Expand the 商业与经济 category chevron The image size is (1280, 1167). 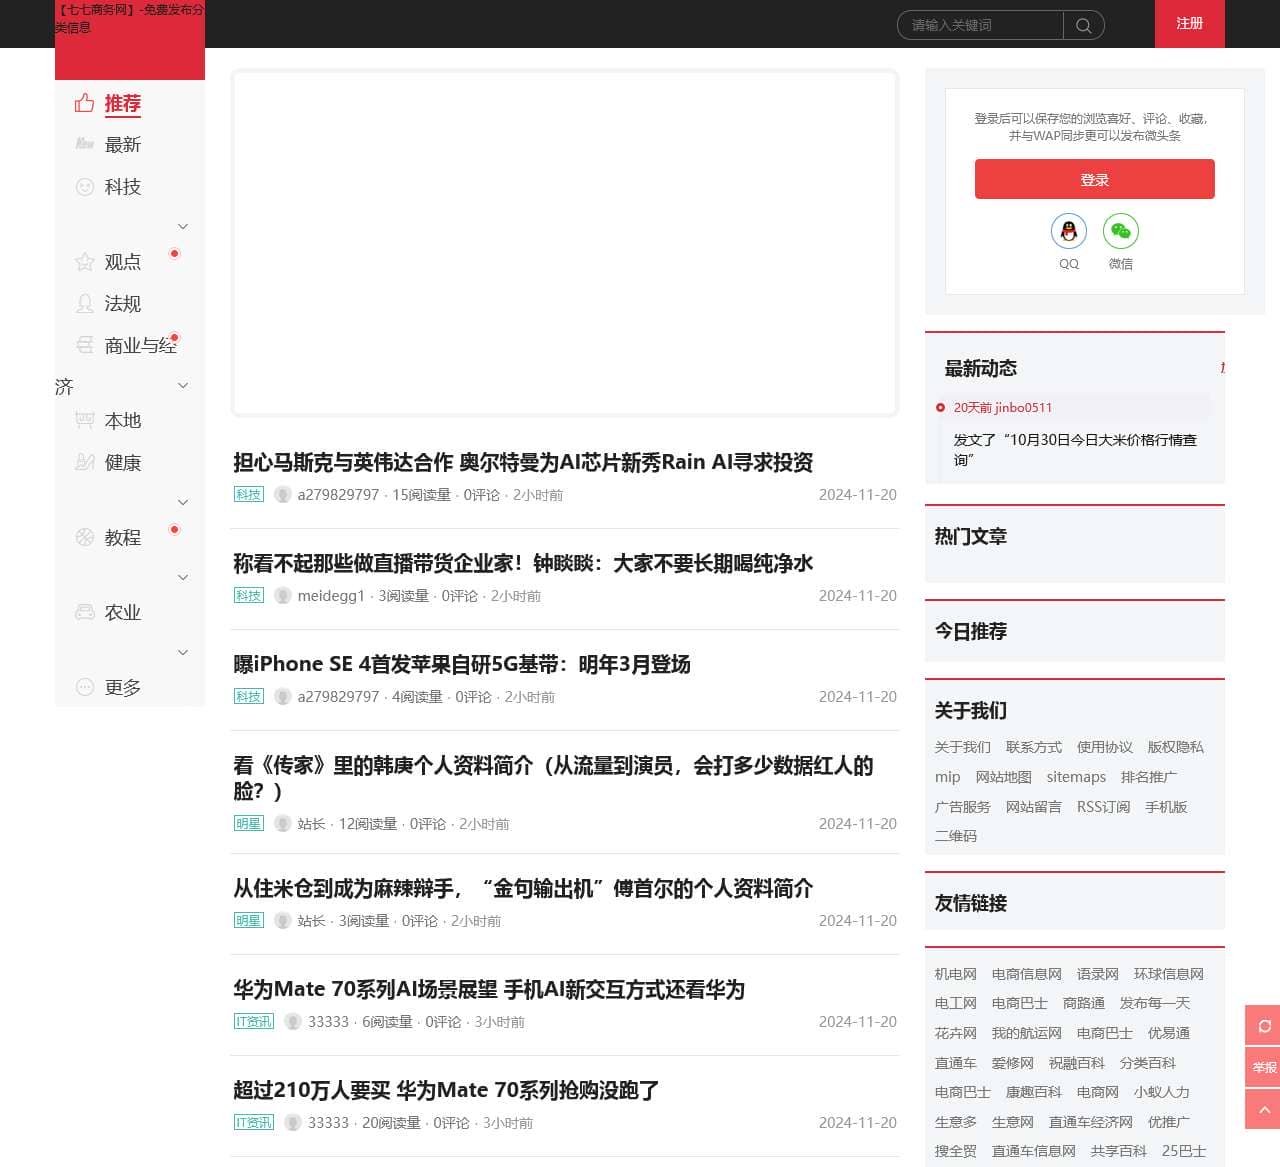[183, 385]
